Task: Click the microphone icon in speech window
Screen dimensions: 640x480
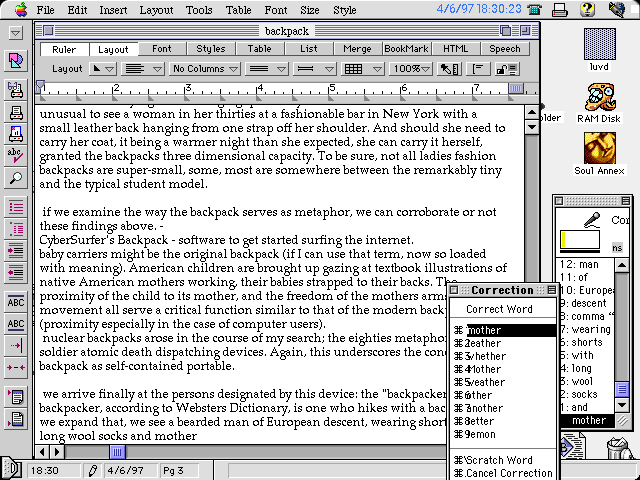Action: coord(591,220)
